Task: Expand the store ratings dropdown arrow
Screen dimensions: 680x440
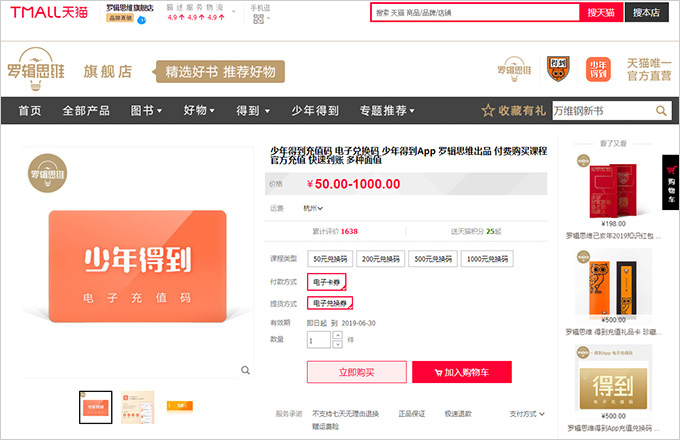Action: tap(234, 11)
